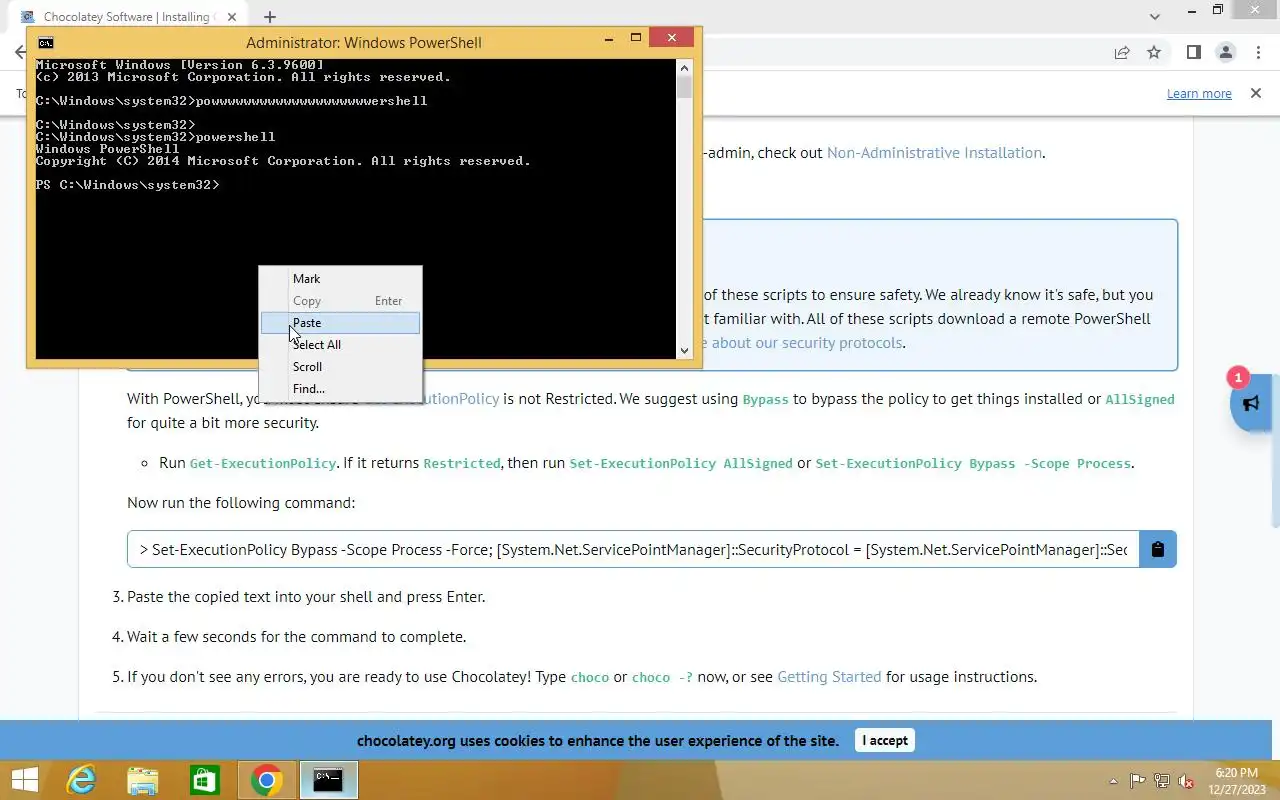
Task: Click the install command text field
Action: pos(633,549)
